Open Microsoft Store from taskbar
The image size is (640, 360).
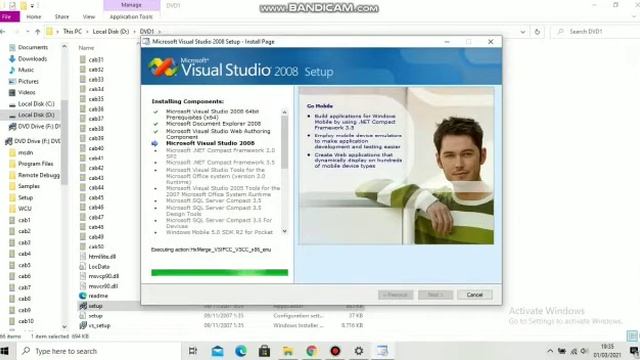coord(264,351)
